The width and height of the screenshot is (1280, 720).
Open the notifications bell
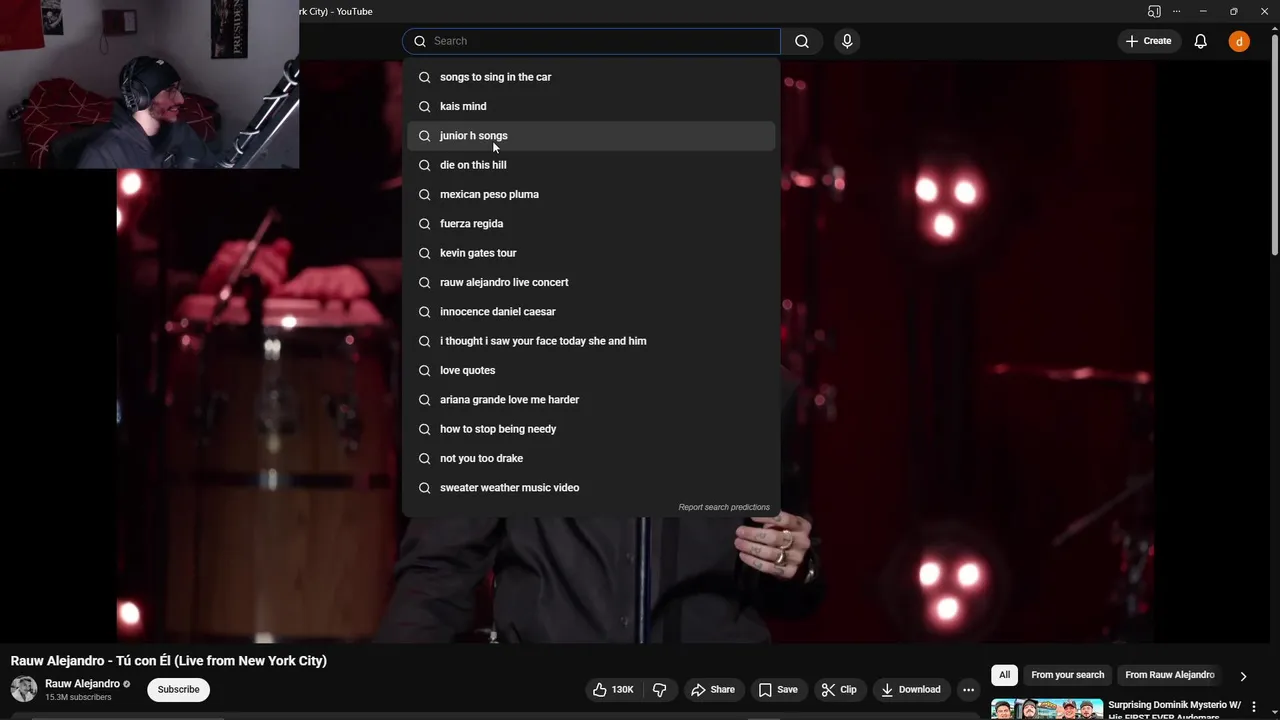1200,41
